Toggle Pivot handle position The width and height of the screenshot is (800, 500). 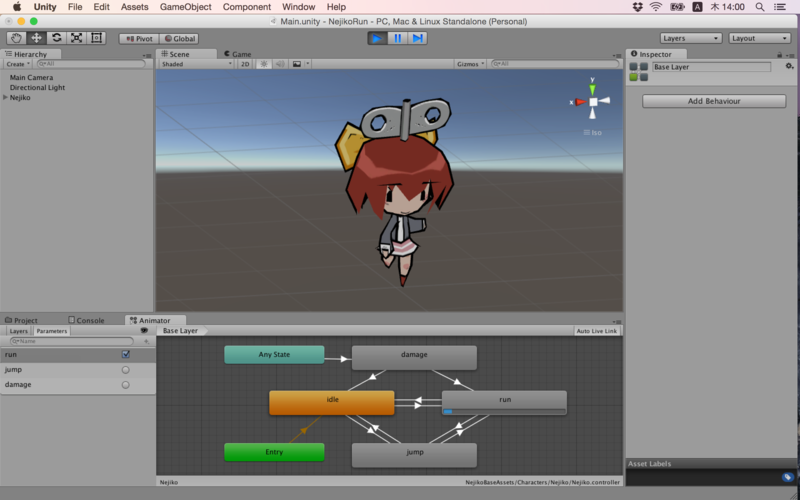139,39
